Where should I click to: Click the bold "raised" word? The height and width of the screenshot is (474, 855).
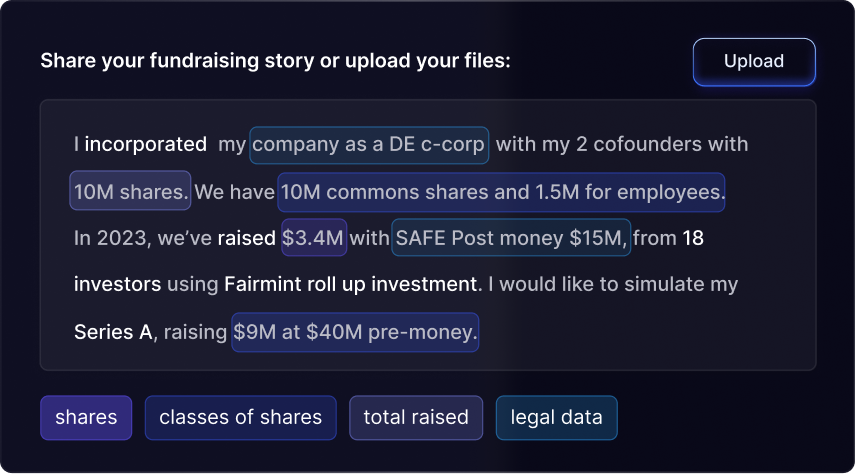click(x=246, y=238)
